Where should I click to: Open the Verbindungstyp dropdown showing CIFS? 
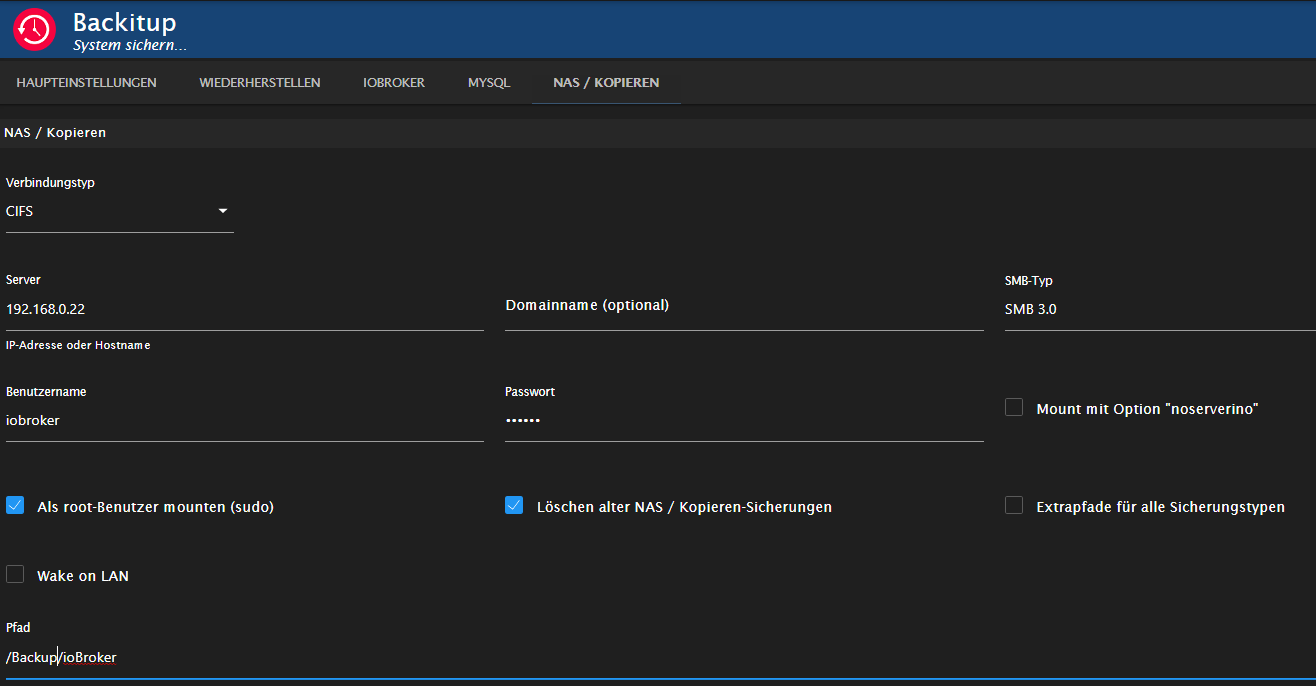(x=120, y=211)
